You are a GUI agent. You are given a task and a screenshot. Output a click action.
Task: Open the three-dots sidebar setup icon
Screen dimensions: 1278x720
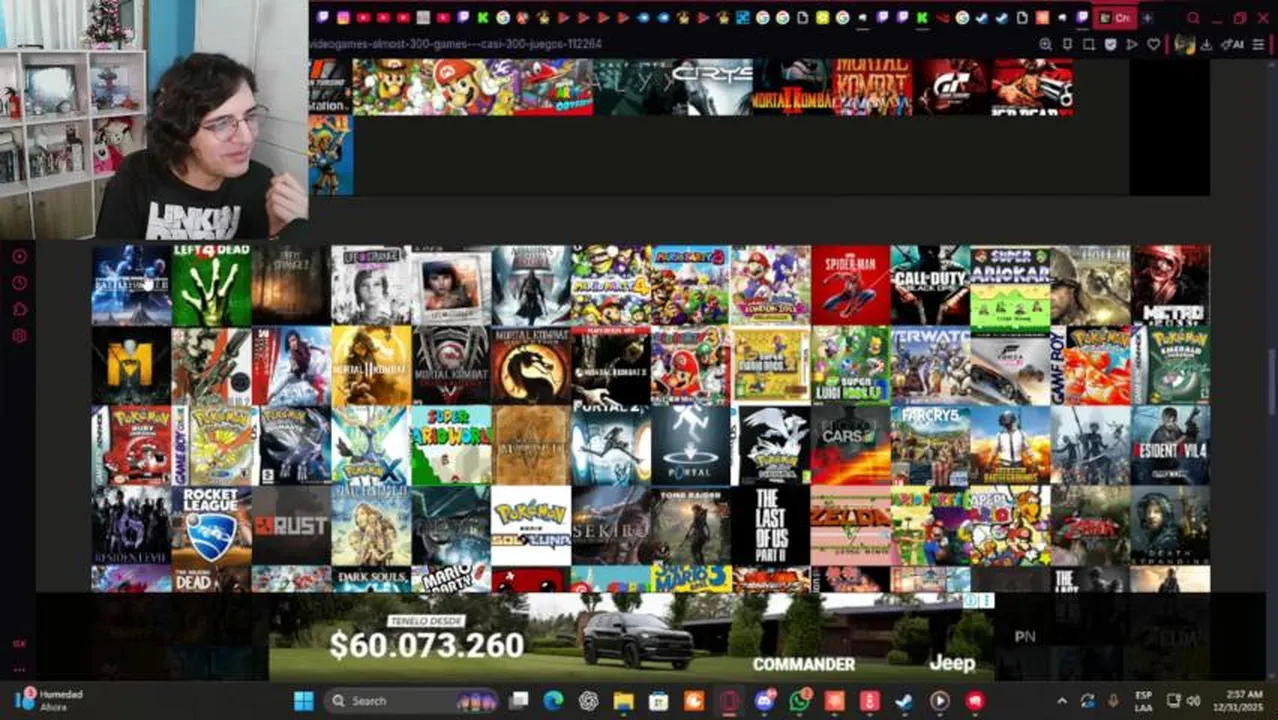click(19, 670)
